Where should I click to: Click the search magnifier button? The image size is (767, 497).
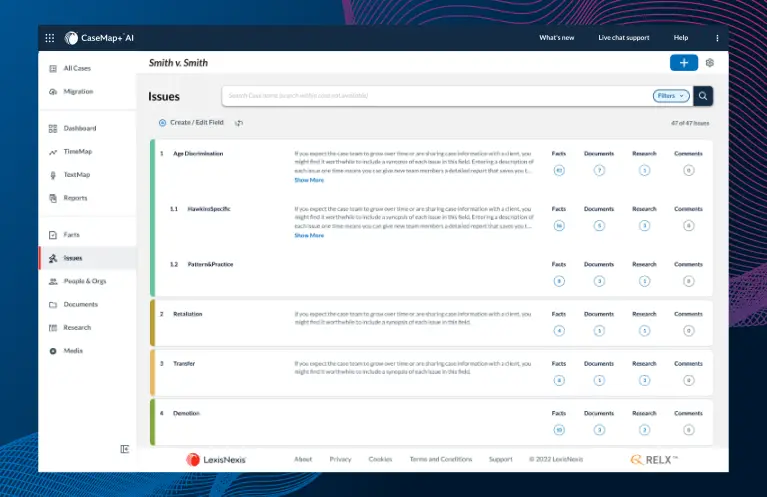(x=703, y=96)
